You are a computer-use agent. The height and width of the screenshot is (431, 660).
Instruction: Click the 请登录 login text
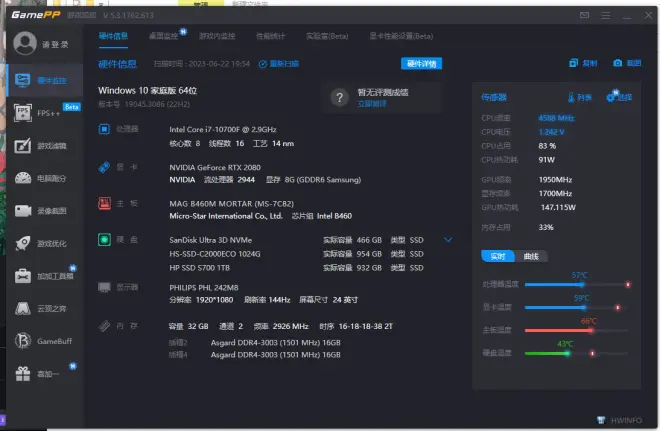coord(55,45)
